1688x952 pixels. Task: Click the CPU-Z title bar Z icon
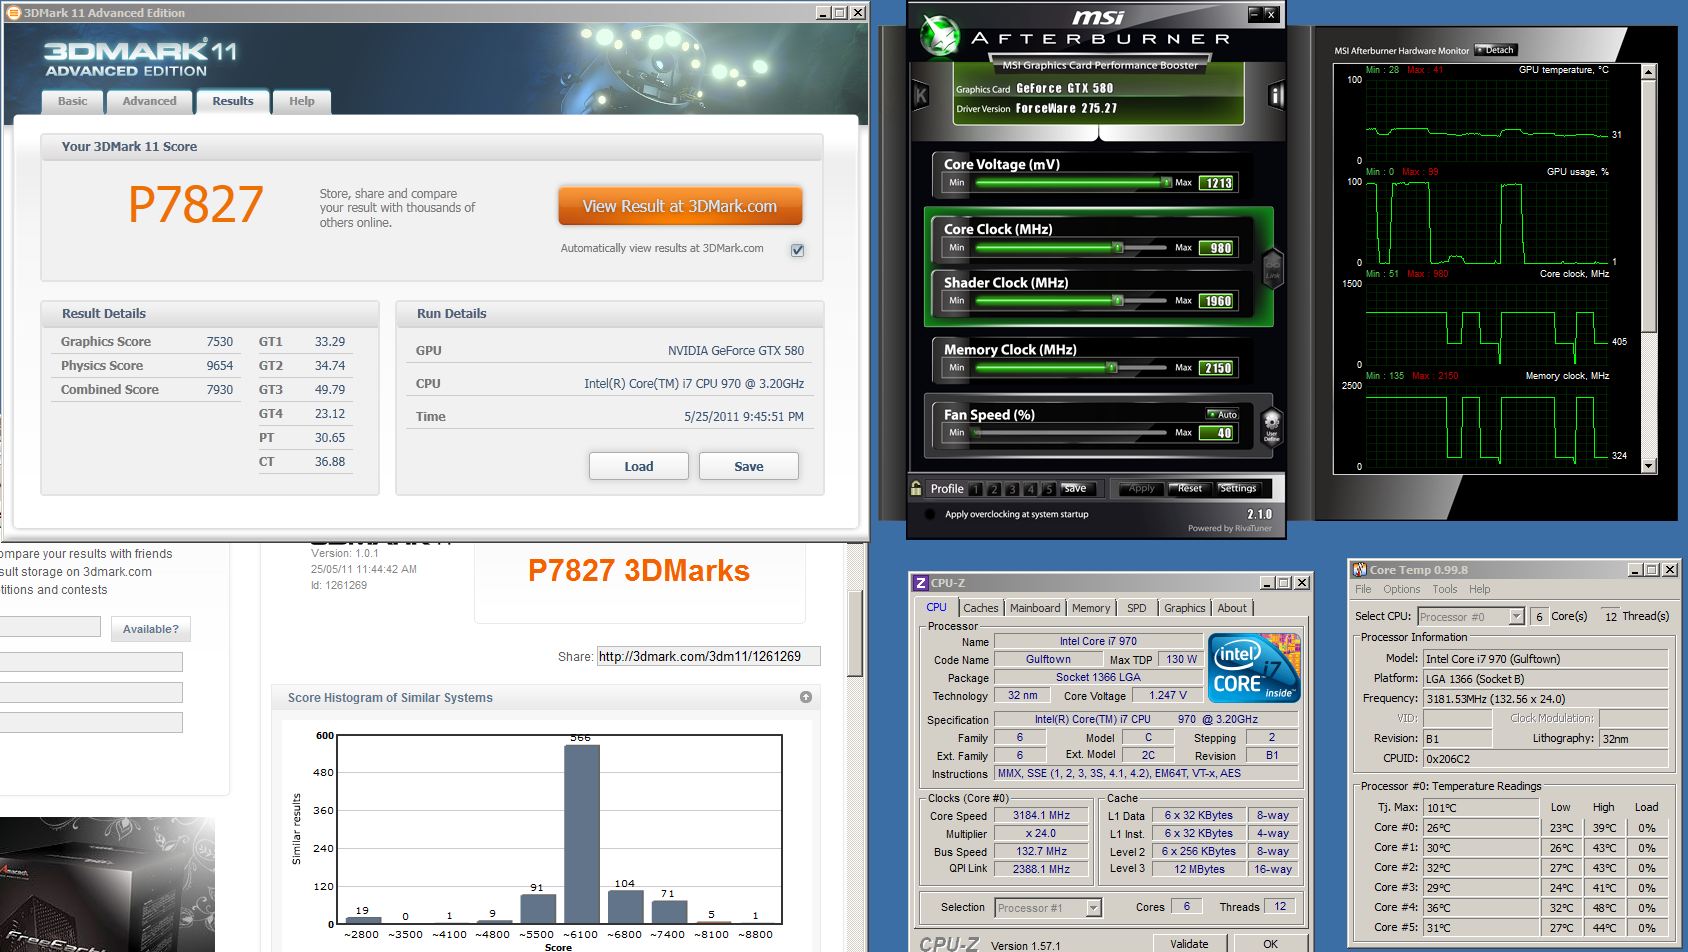(x=920, y=583)
